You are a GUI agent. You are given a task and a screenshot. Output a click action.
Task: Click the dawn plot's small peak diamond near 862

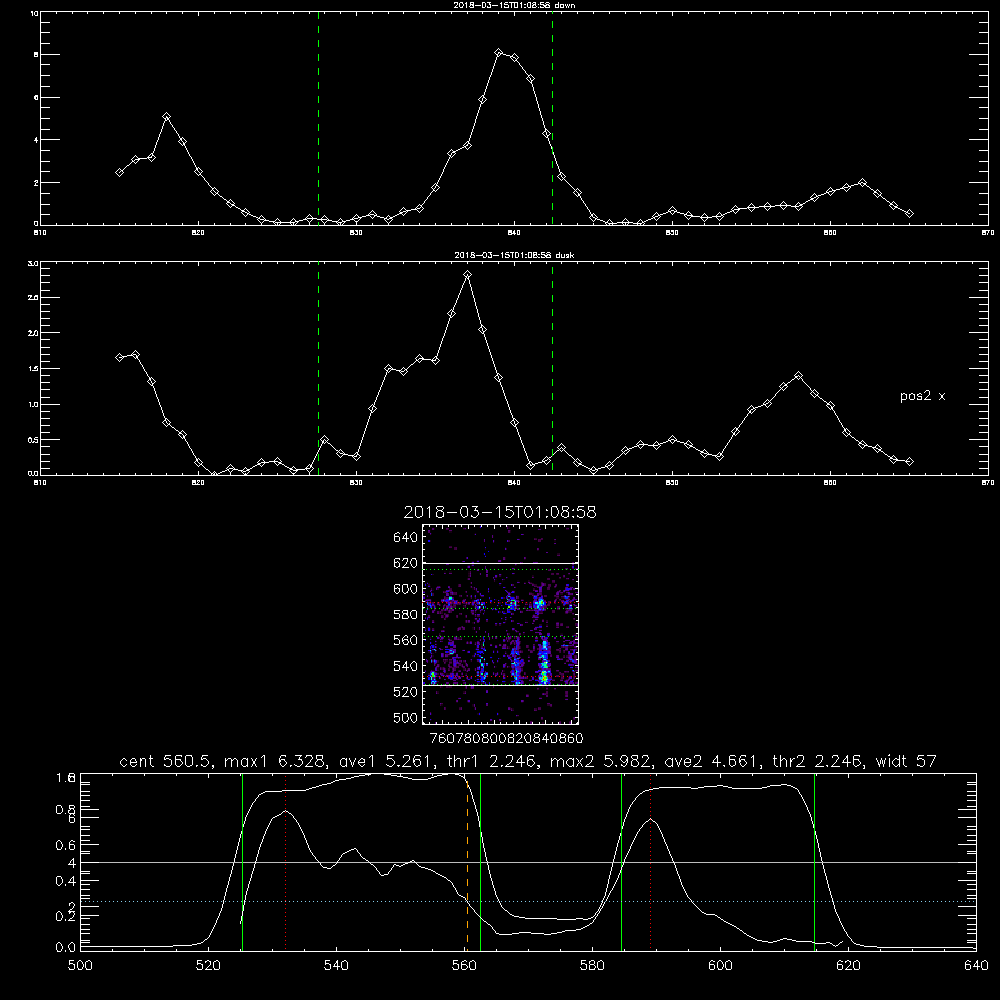[x=862, y=182]
